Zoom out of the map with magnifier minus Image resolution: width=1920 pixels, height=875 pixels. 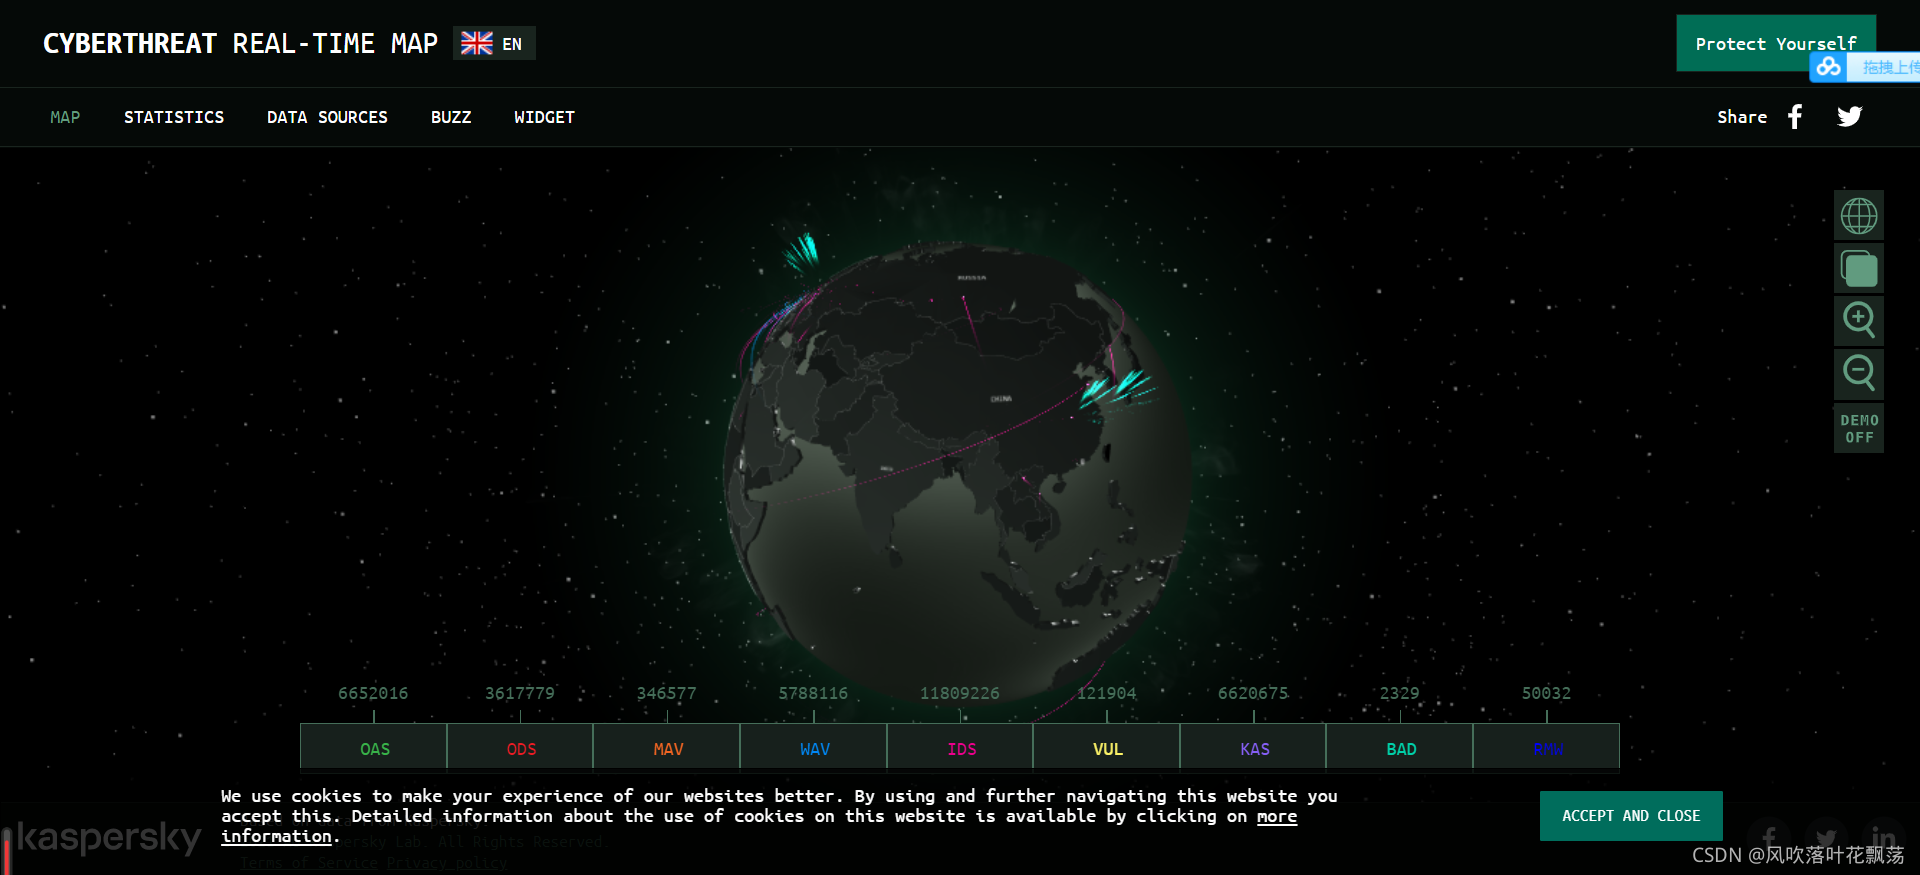coord(1859,374)
